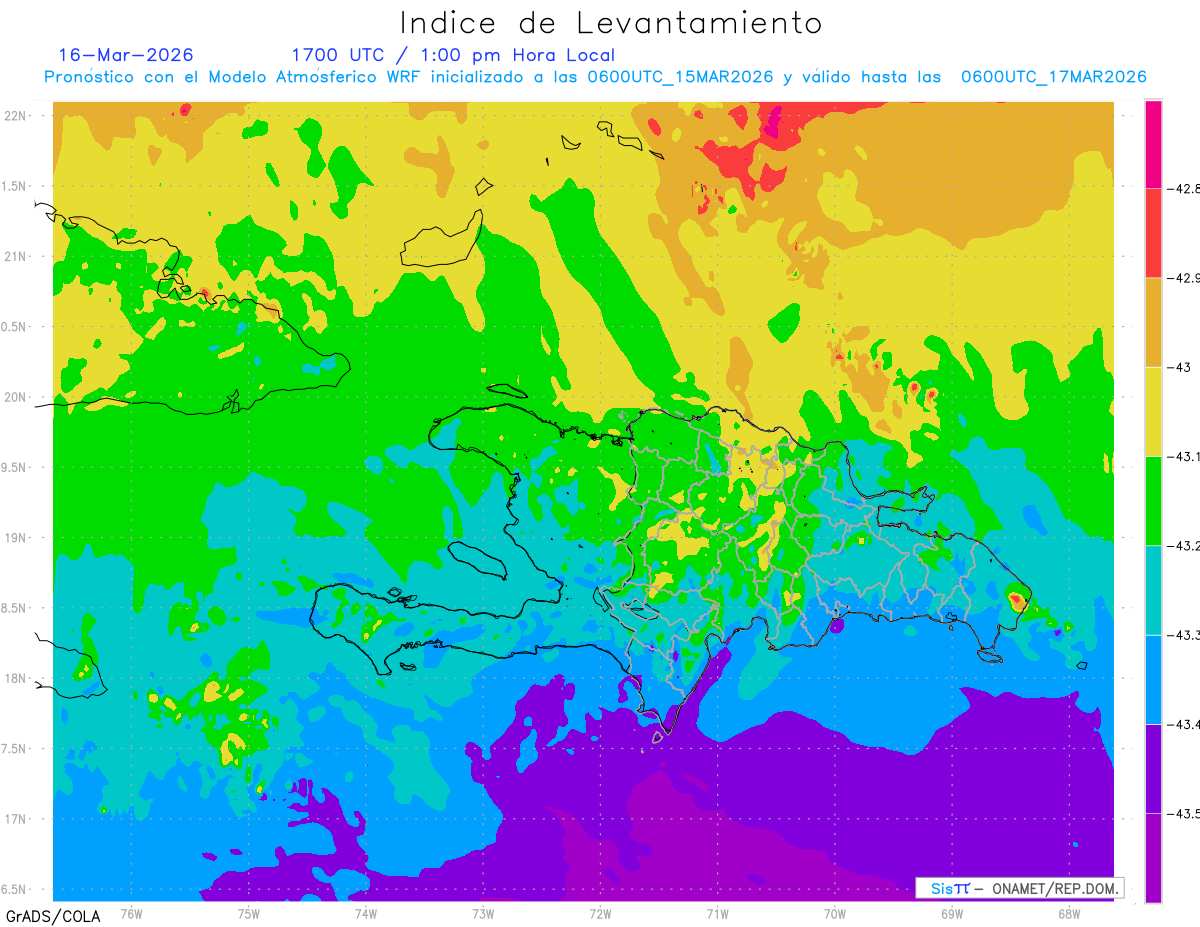Pick the orange swatch between -42.9 and -43
The width and height of the screenshot is (1200, 927).
point(1153,322)
